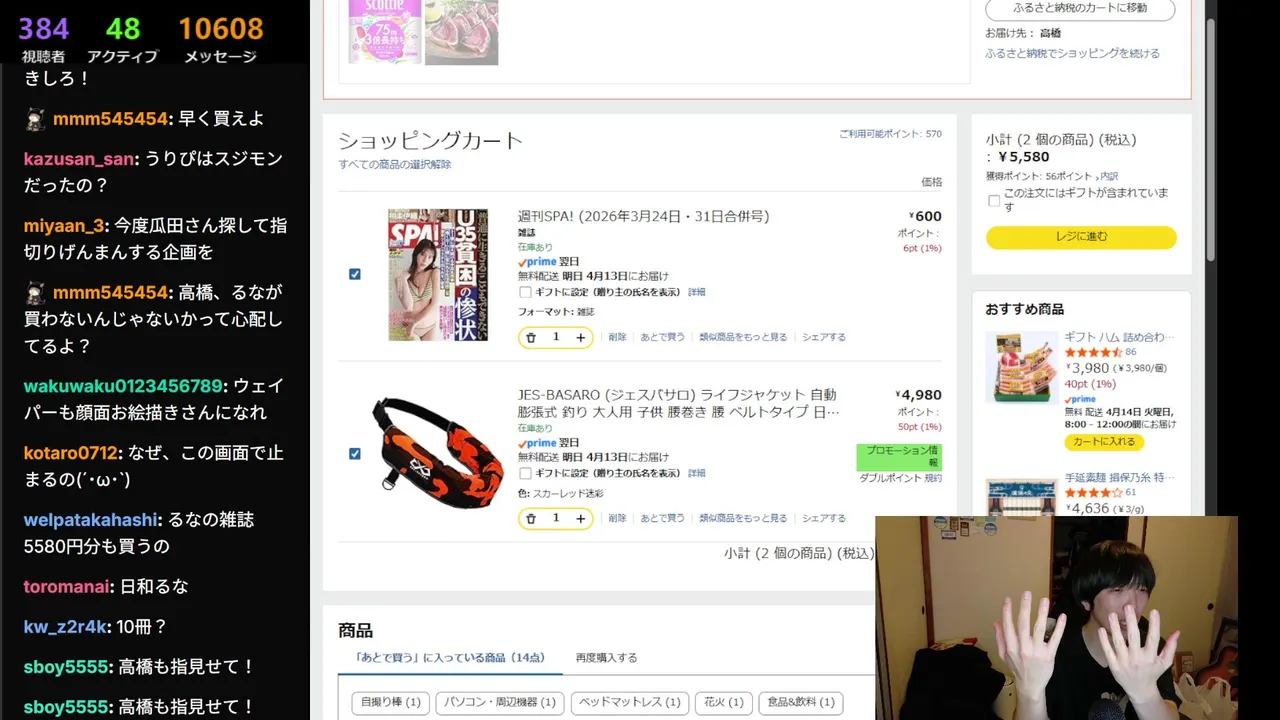Image resolution: width=1280 pixels, height=720 pixels.
Task: Click prime logo under JES-BASARO life jacket
Action: (537, 443)
